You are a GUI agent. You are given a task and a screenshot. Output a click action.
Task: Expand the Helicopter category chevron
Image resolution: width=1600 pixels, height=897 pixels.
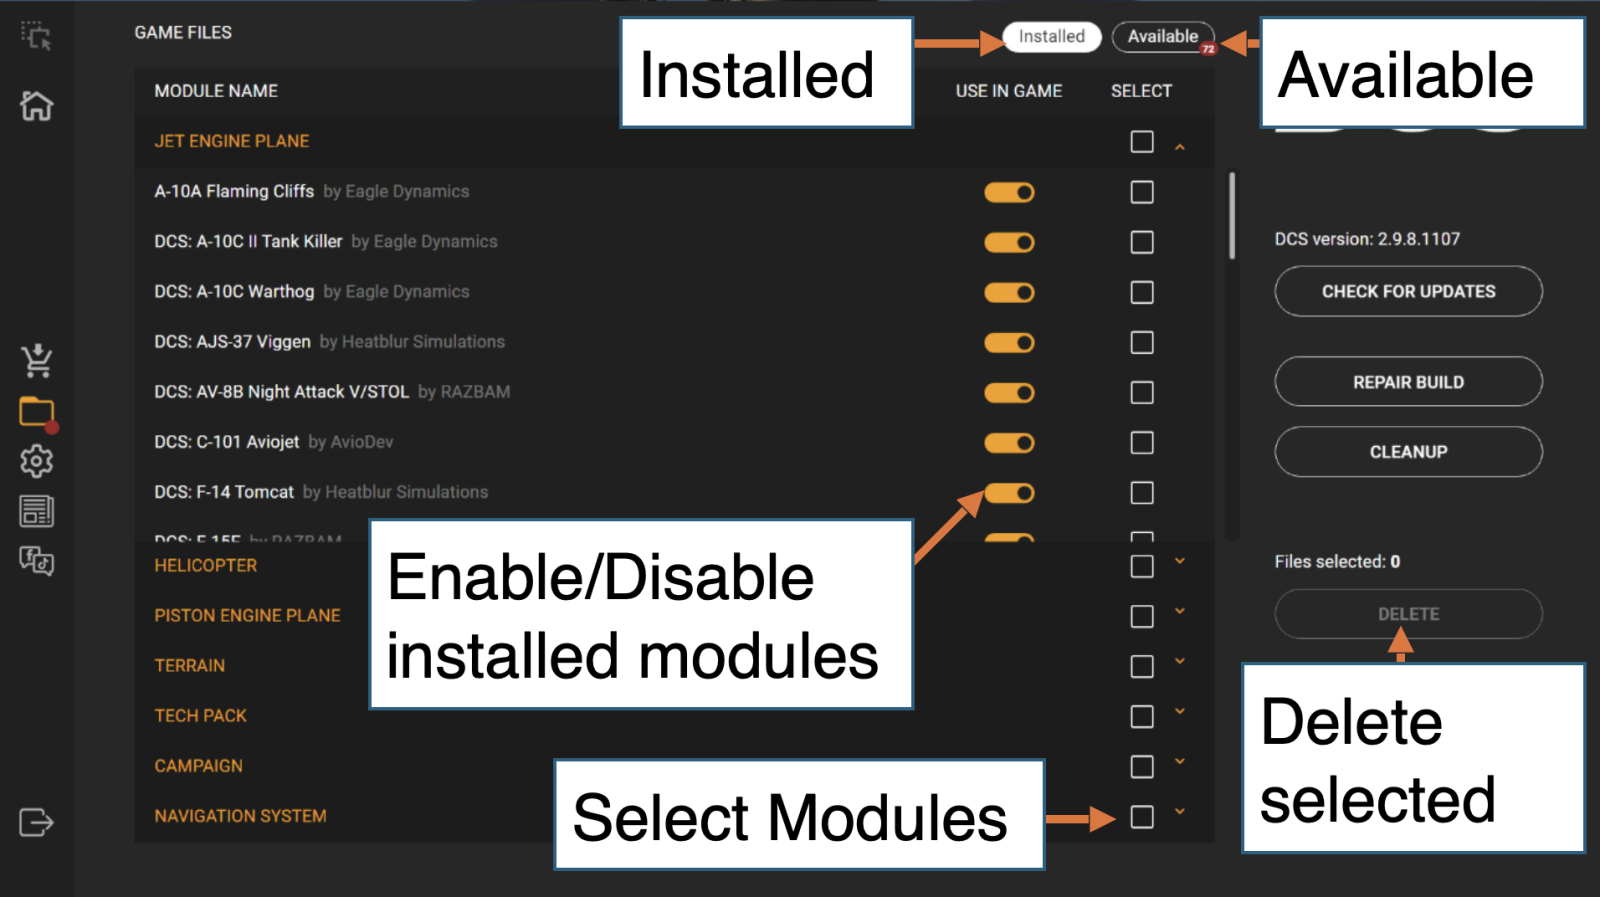pos(1180,562)
